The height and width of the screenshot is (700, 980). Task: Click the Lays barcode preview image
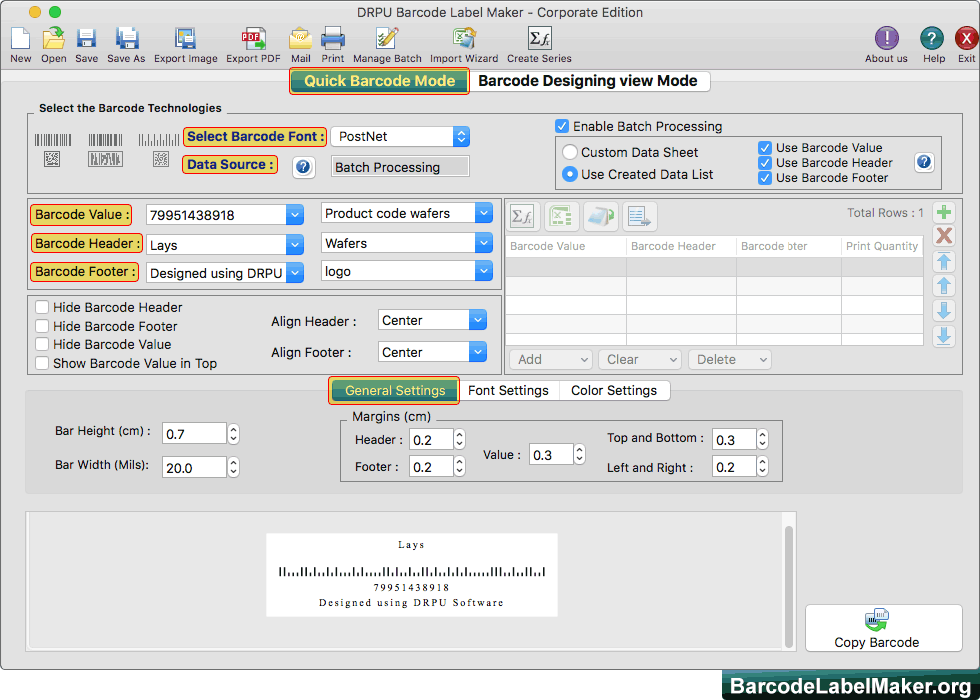[x=412, y=575]
